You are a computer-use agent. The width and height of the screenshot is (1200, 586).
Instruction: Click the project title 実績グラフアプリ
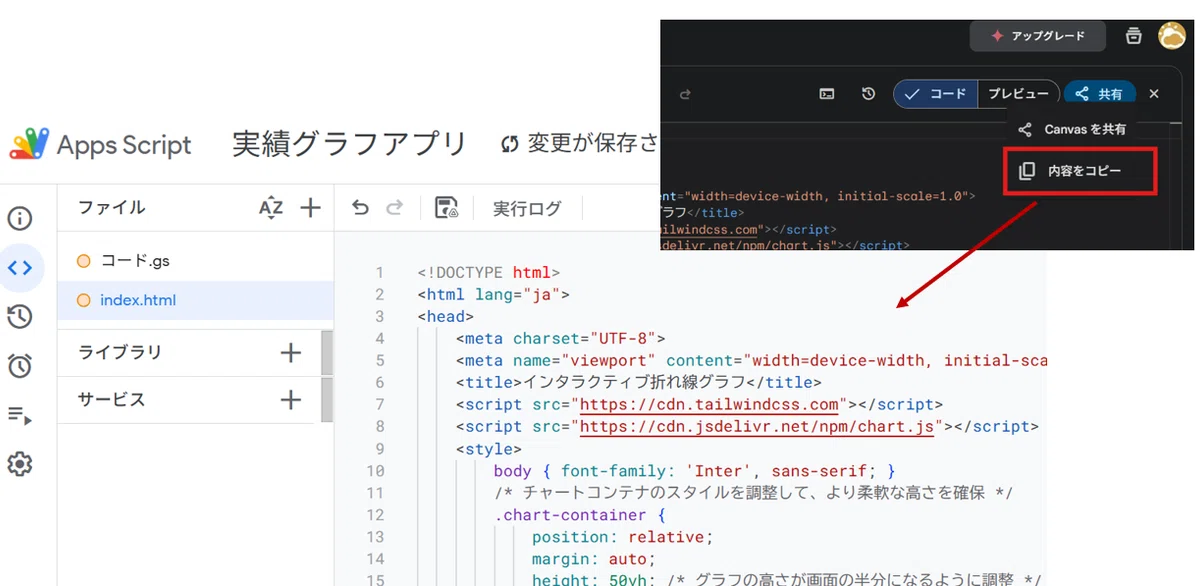pos(349,144)
